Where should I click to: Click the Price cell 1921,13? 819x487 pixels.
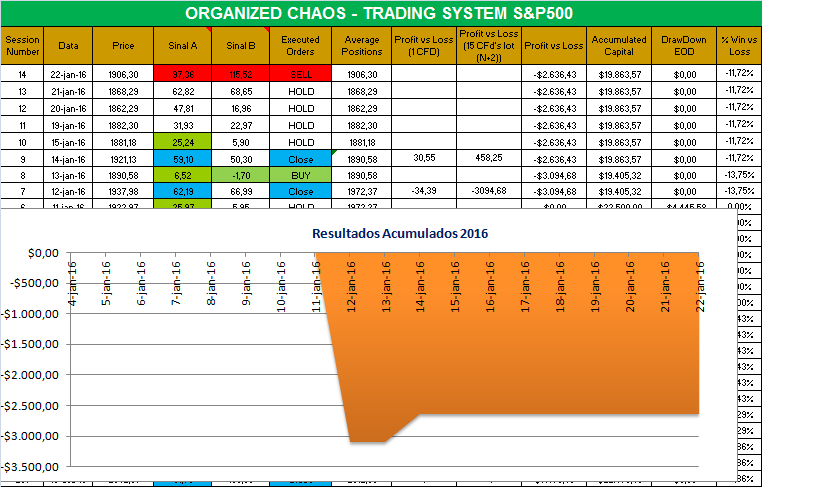coord(123,159)
